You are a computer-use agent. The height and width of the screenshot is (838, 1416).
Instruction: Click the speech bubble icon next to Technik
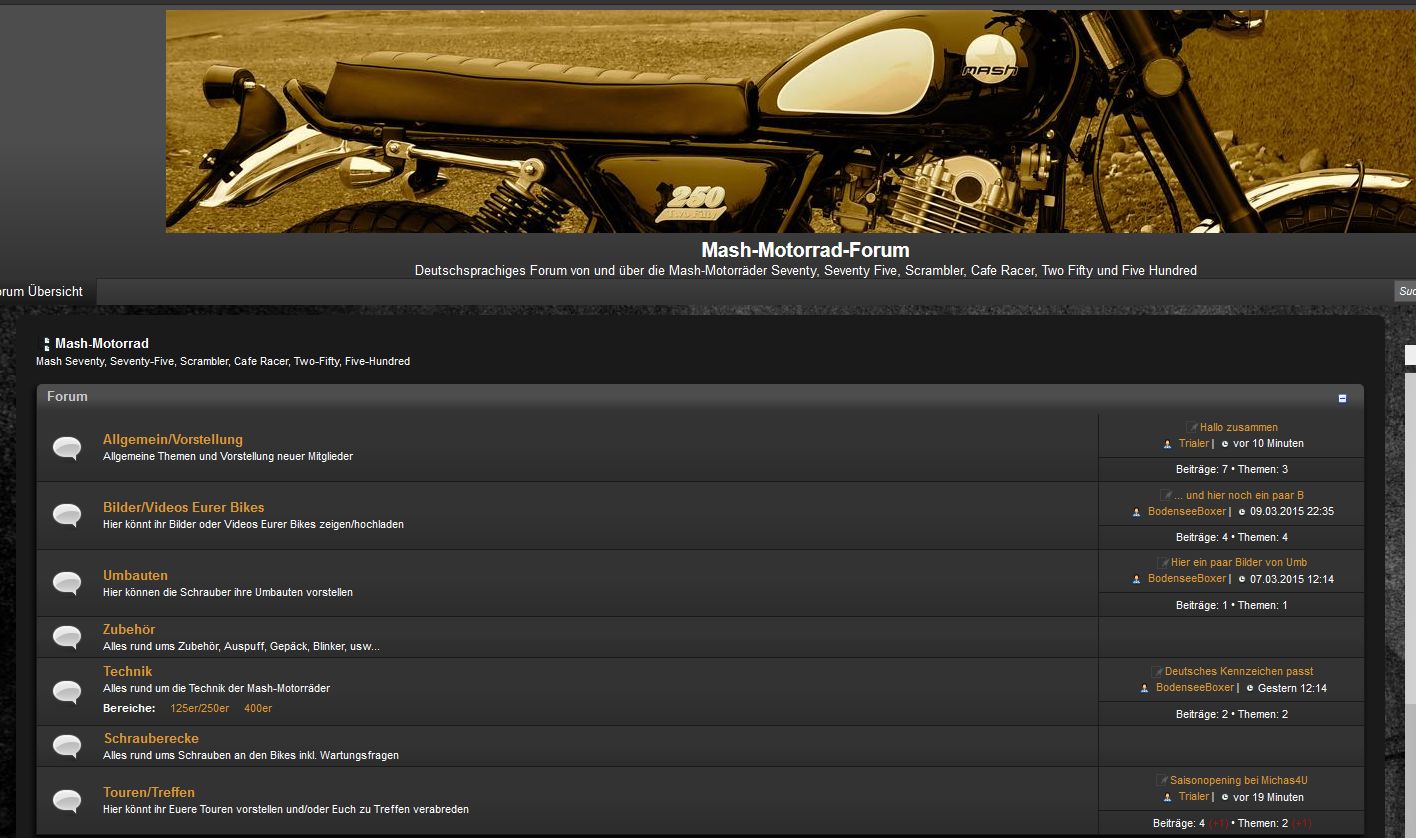point(67,691)
